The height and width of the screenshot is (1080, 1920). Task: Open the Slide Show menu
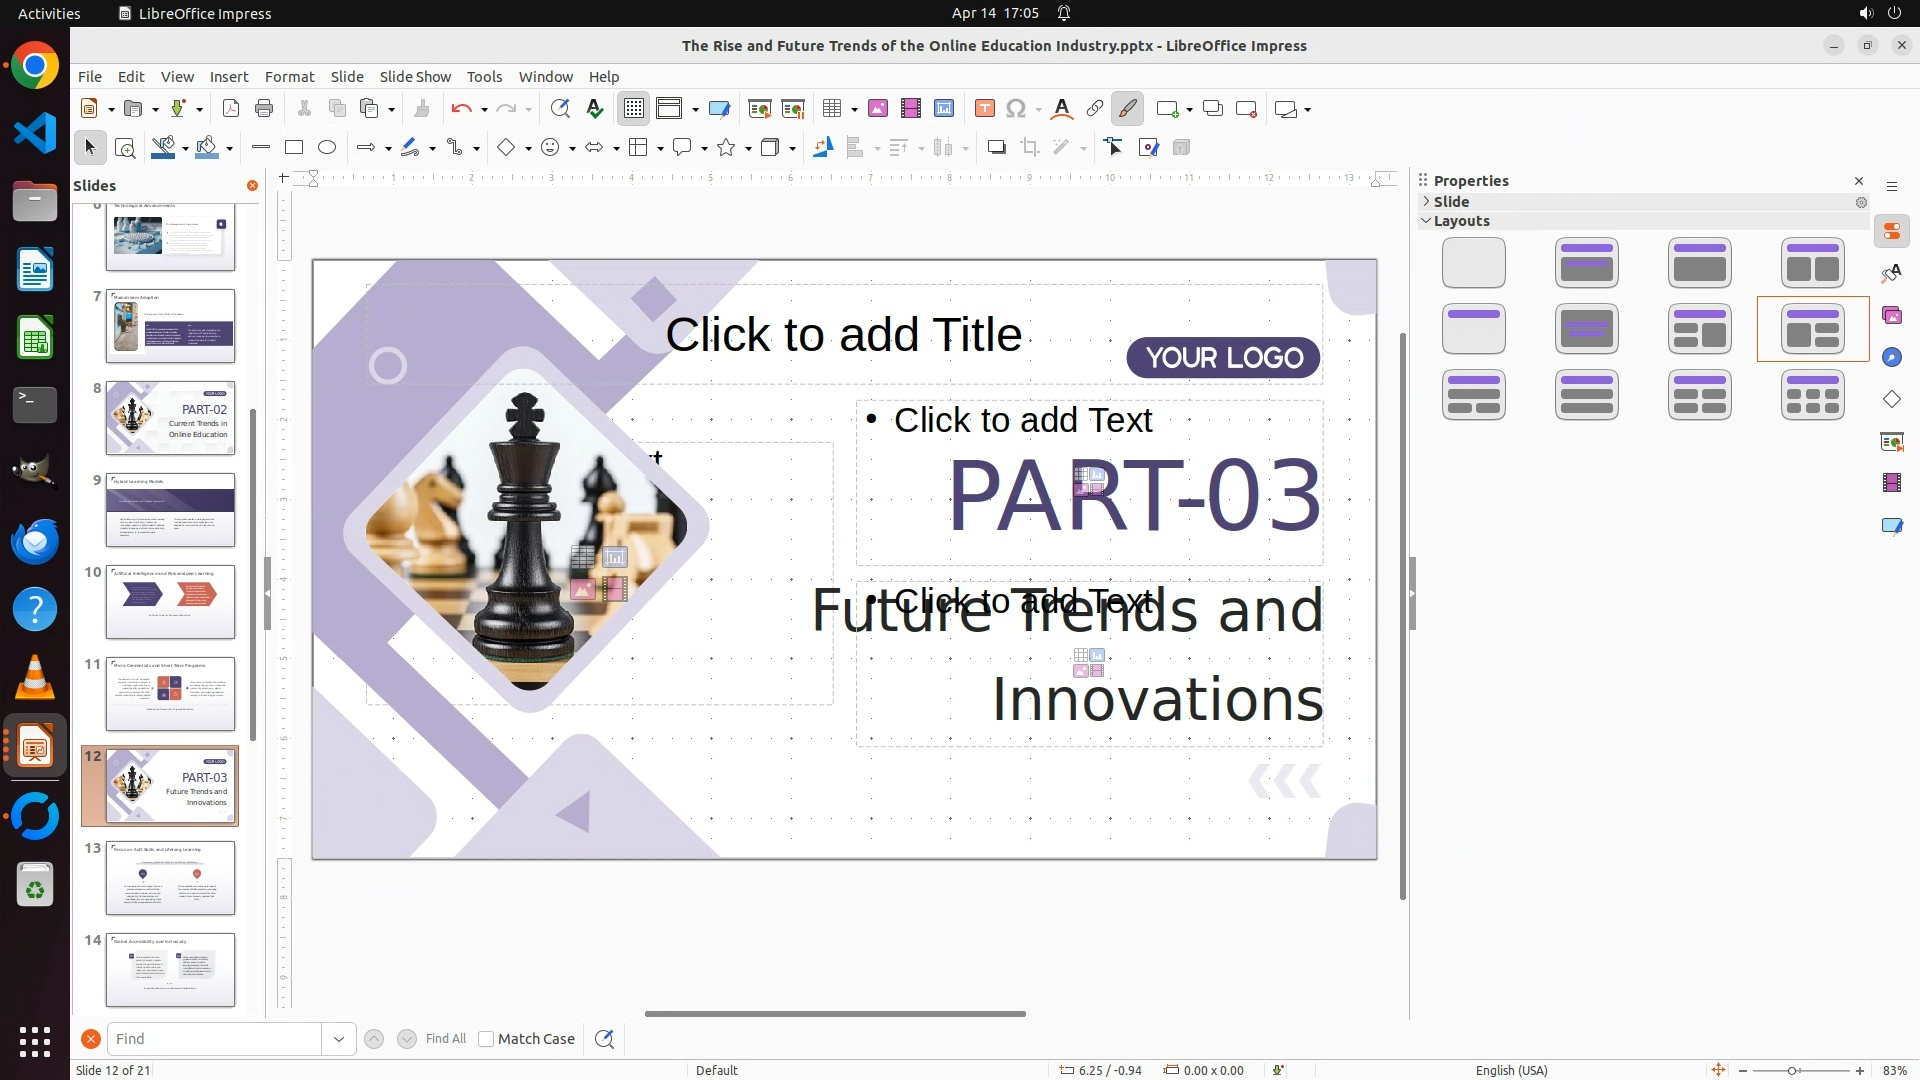click(415, 77)
